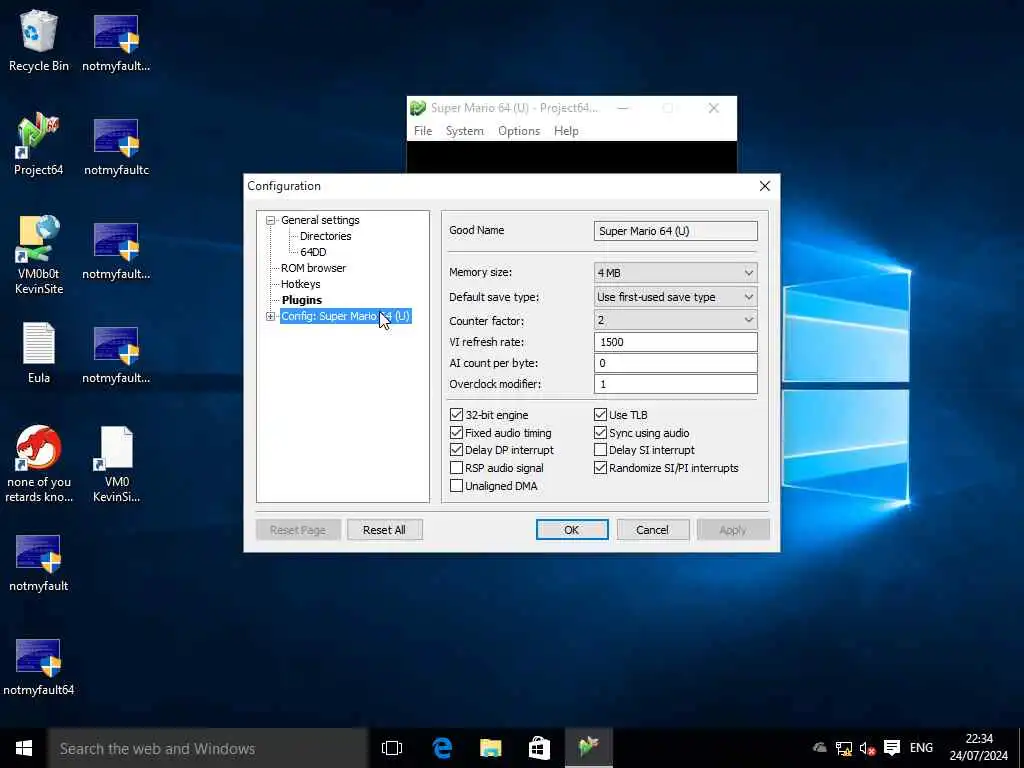
Task: Open the Options menu in Project64
Action: (519, 131)
